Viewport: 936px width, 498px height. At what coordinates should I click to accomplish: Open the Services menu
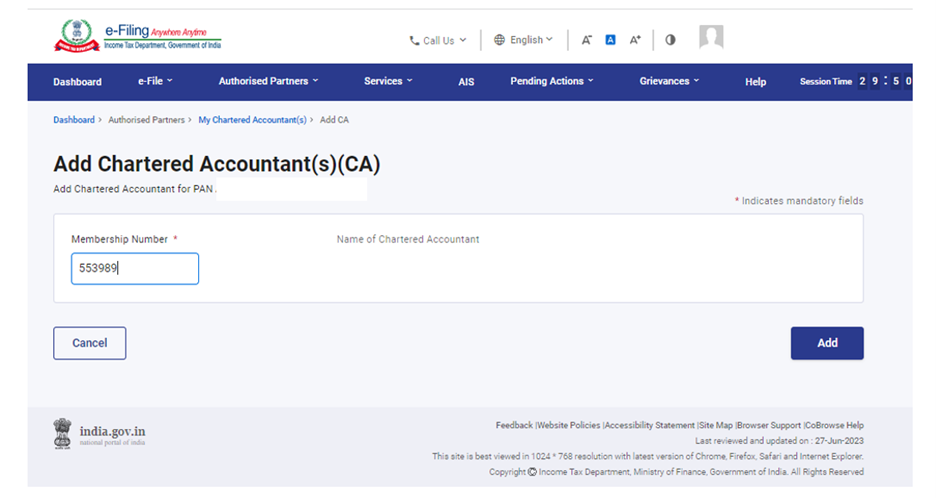(388, 82)
